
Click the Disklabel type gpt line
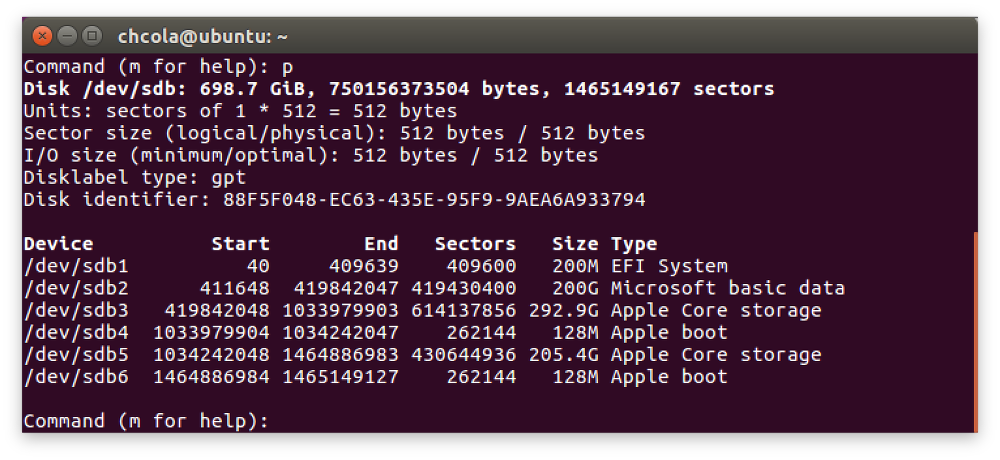(x=134, y=178)
